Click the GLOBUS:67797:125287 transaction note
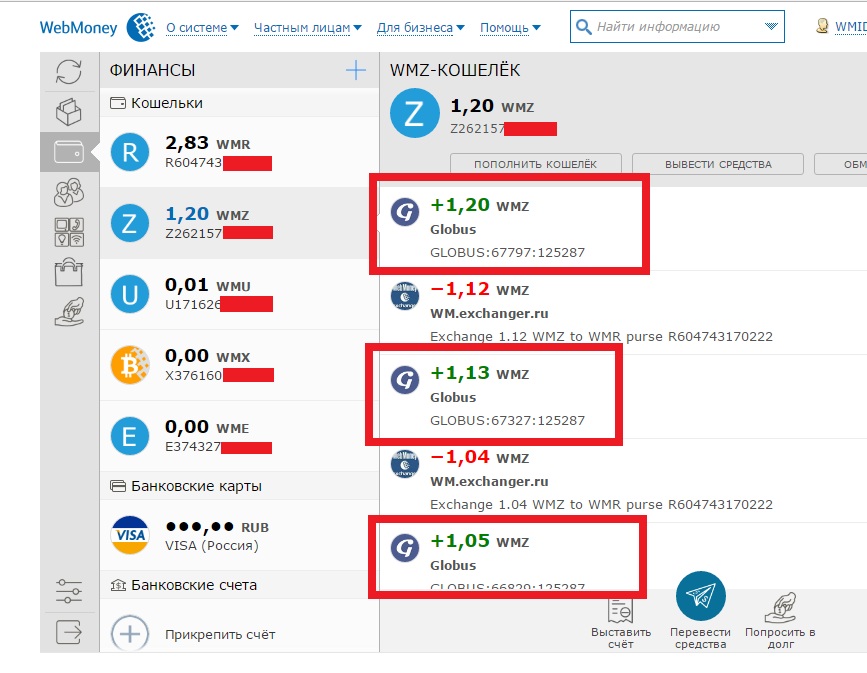Image resolution: width=867 pixels, height=673 pixels. pyautogui.click(x=508, y=253)
